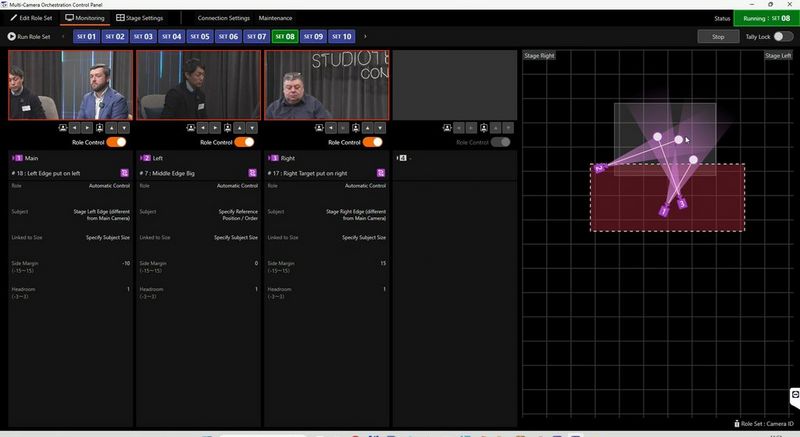
Task: Lower camera 1 headroom with down arrow
Action: pyautogui.click(x=124, y=128)
